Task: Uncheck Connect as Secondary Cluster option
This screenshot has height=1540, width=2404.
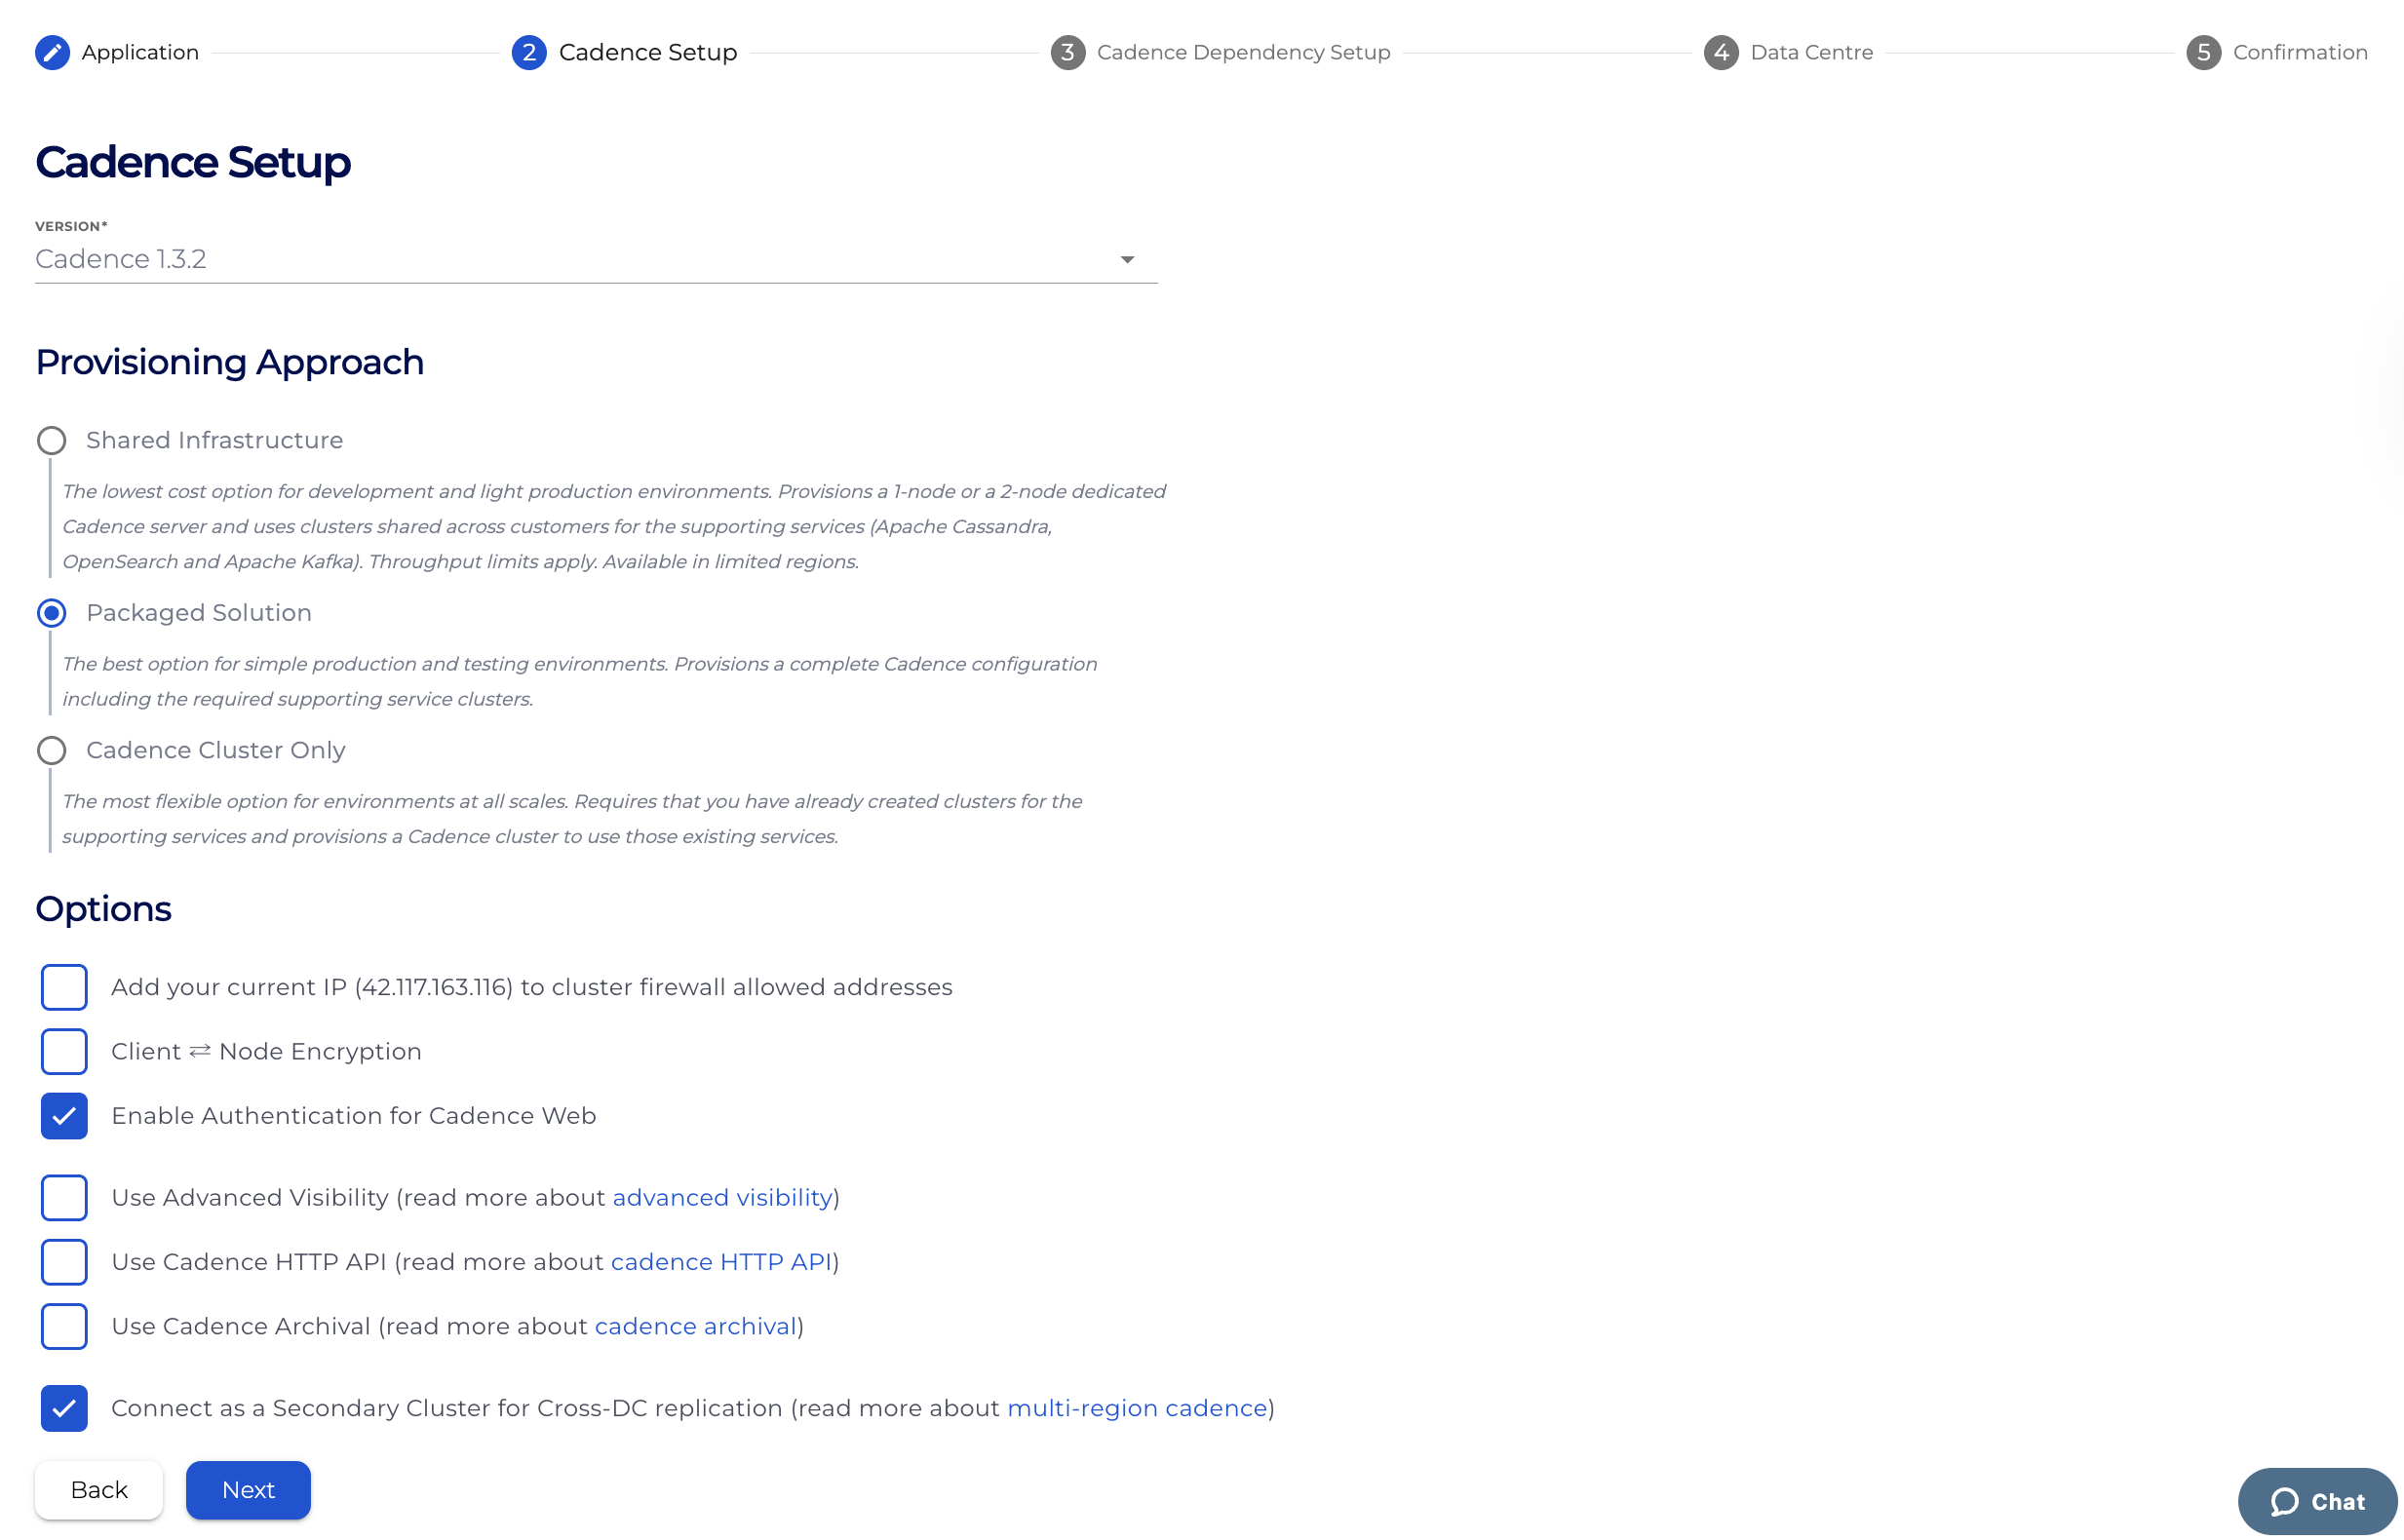Action: [x=64, y=1408]
